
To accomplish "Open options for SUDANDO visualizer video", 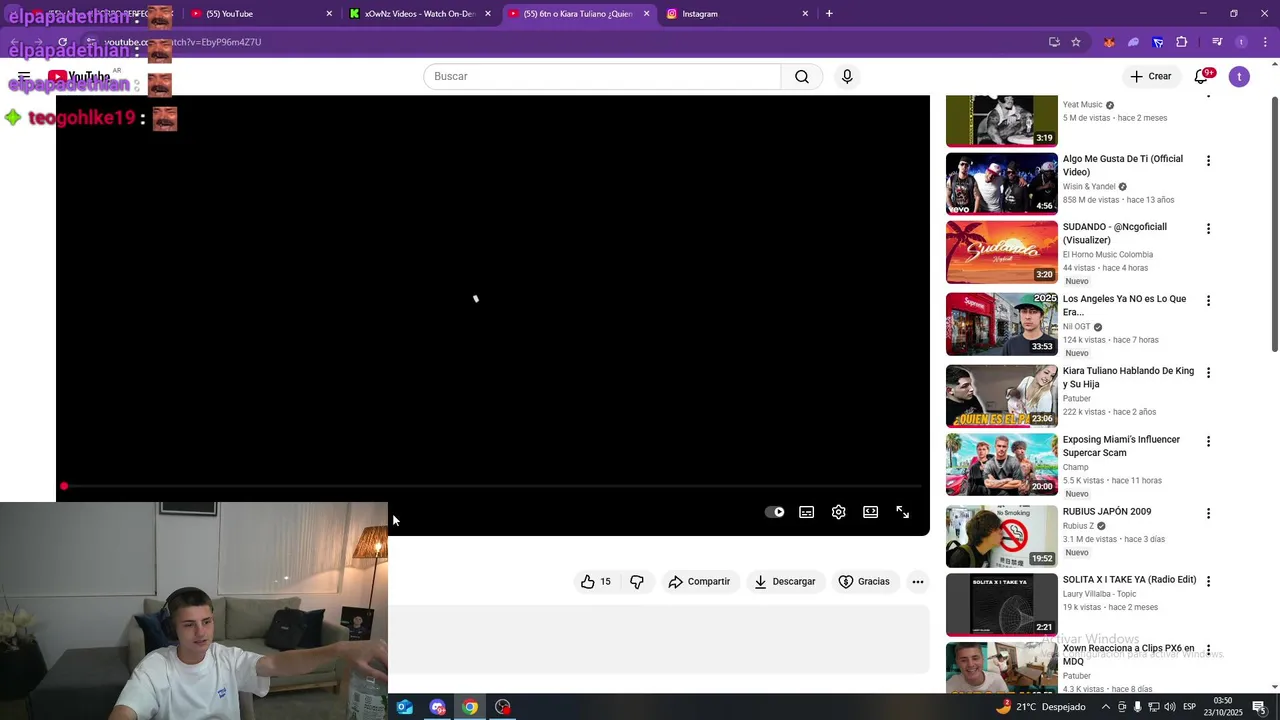I will click(1208, 229).
